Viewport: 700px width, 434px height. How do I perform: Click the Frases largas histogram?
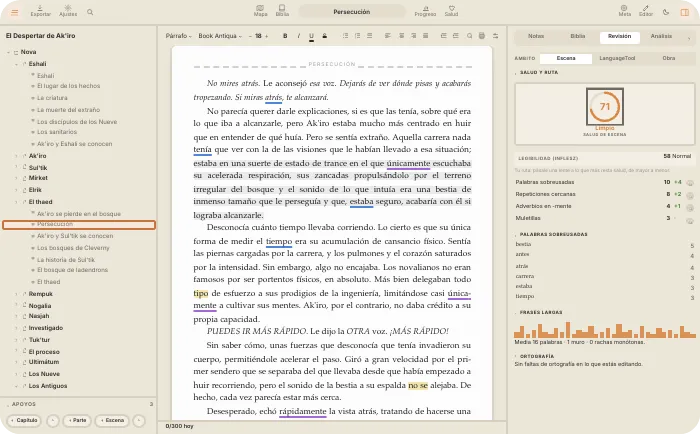click(x=604, y=330)
